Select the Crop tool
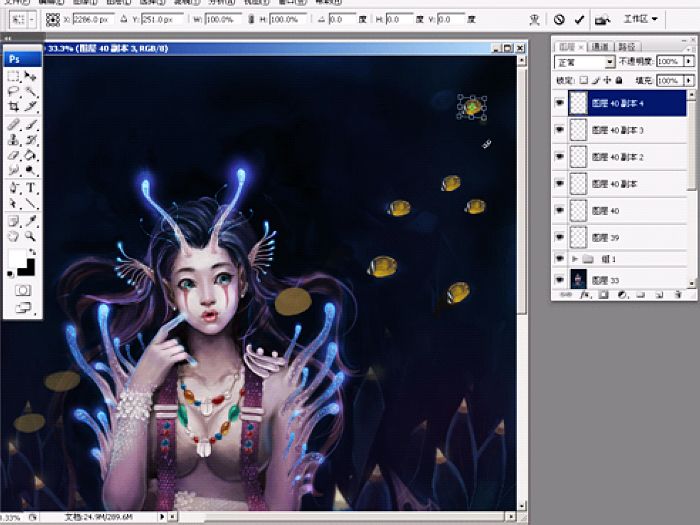 point(13,106)
